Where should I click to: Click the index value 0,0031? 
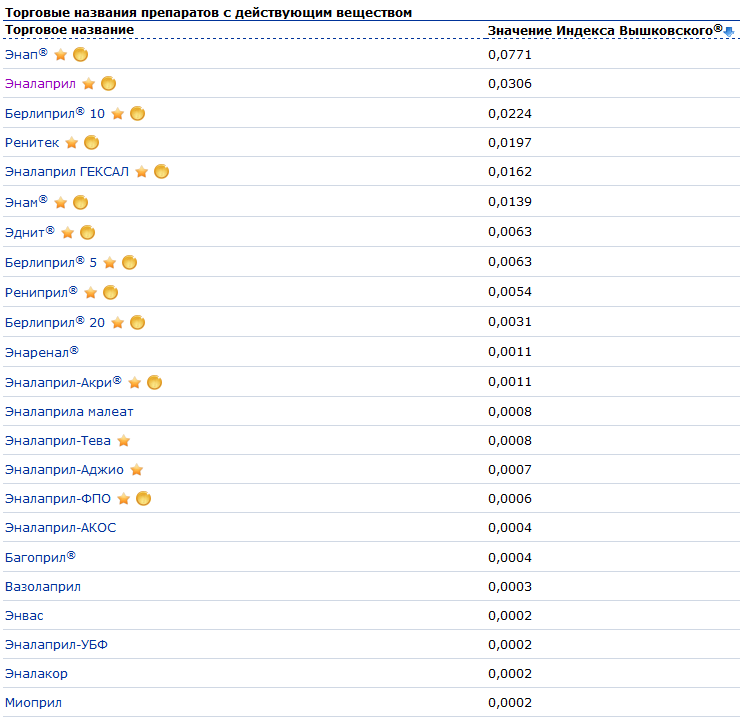[x=510, y=322]
